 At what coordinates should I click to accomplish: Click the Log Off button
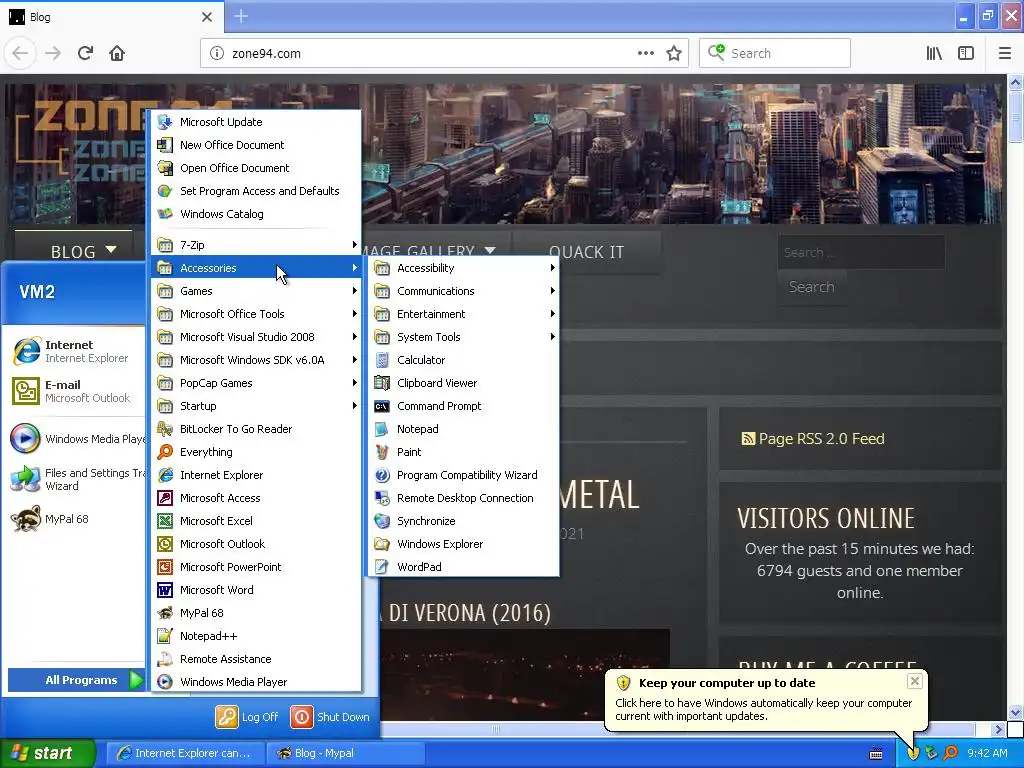click(248, 716)
